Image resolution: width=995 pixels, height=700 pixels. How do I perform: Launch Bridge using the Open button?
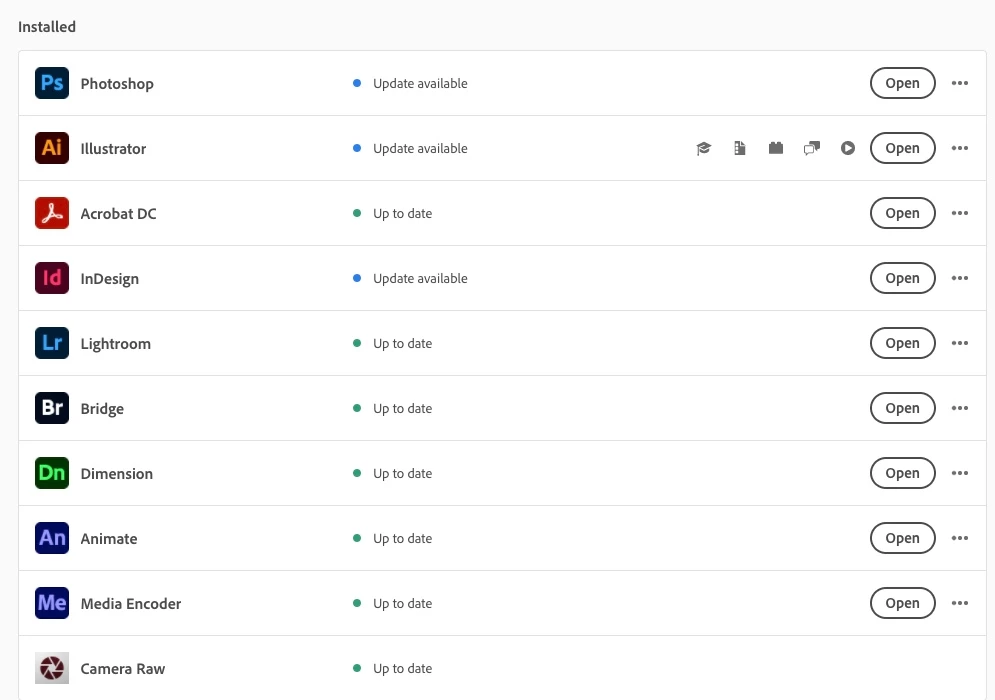902,408
